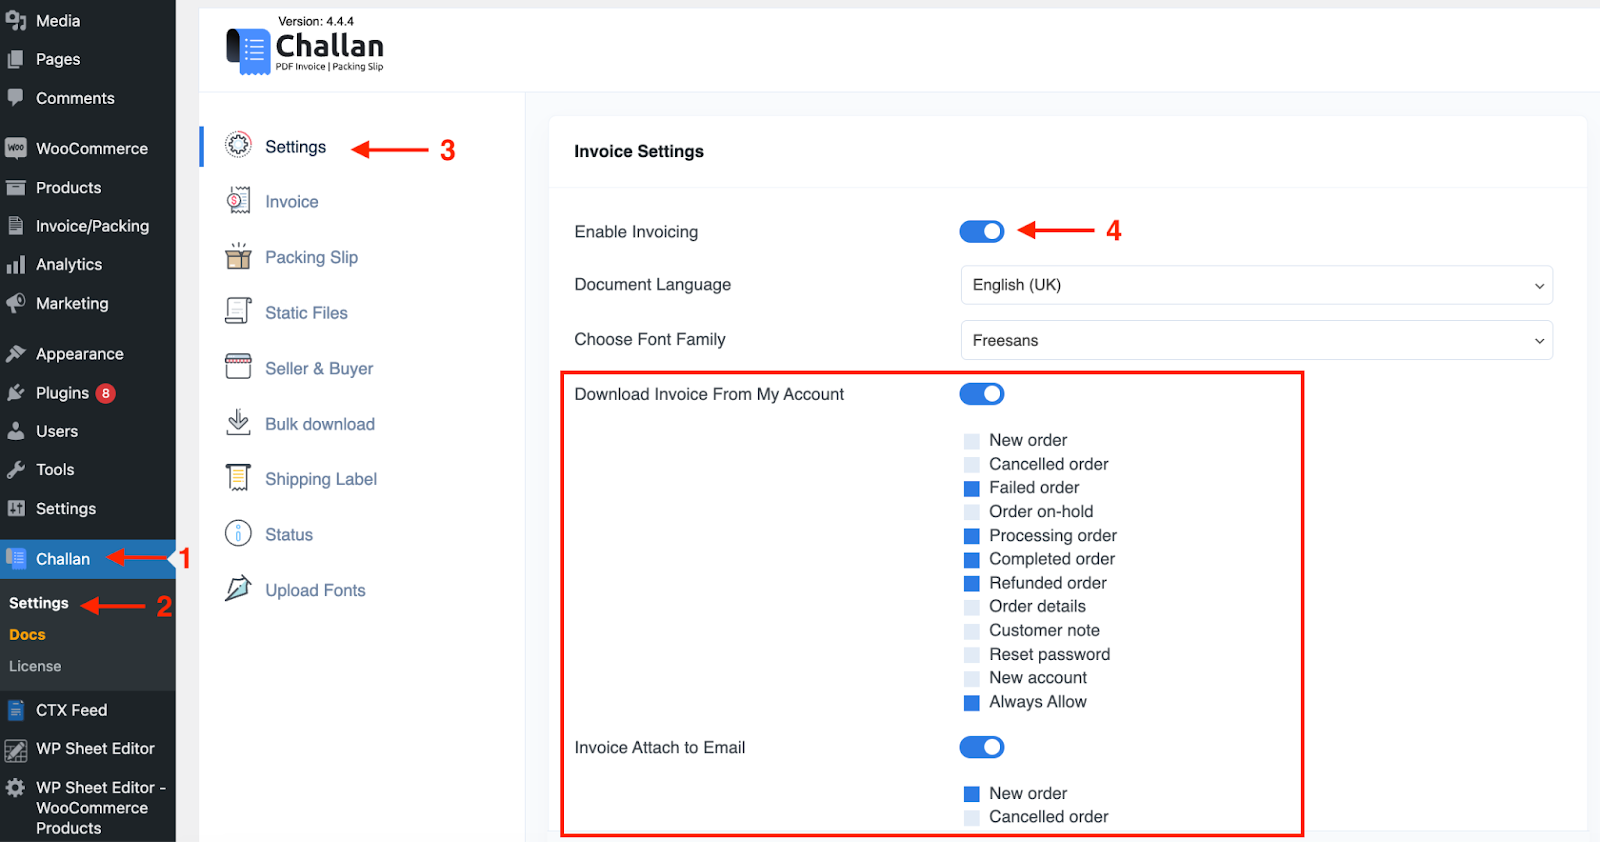Click the Upload Fonts pen icon
This screenshot has height=842, width=1600.
click(238, 589)
